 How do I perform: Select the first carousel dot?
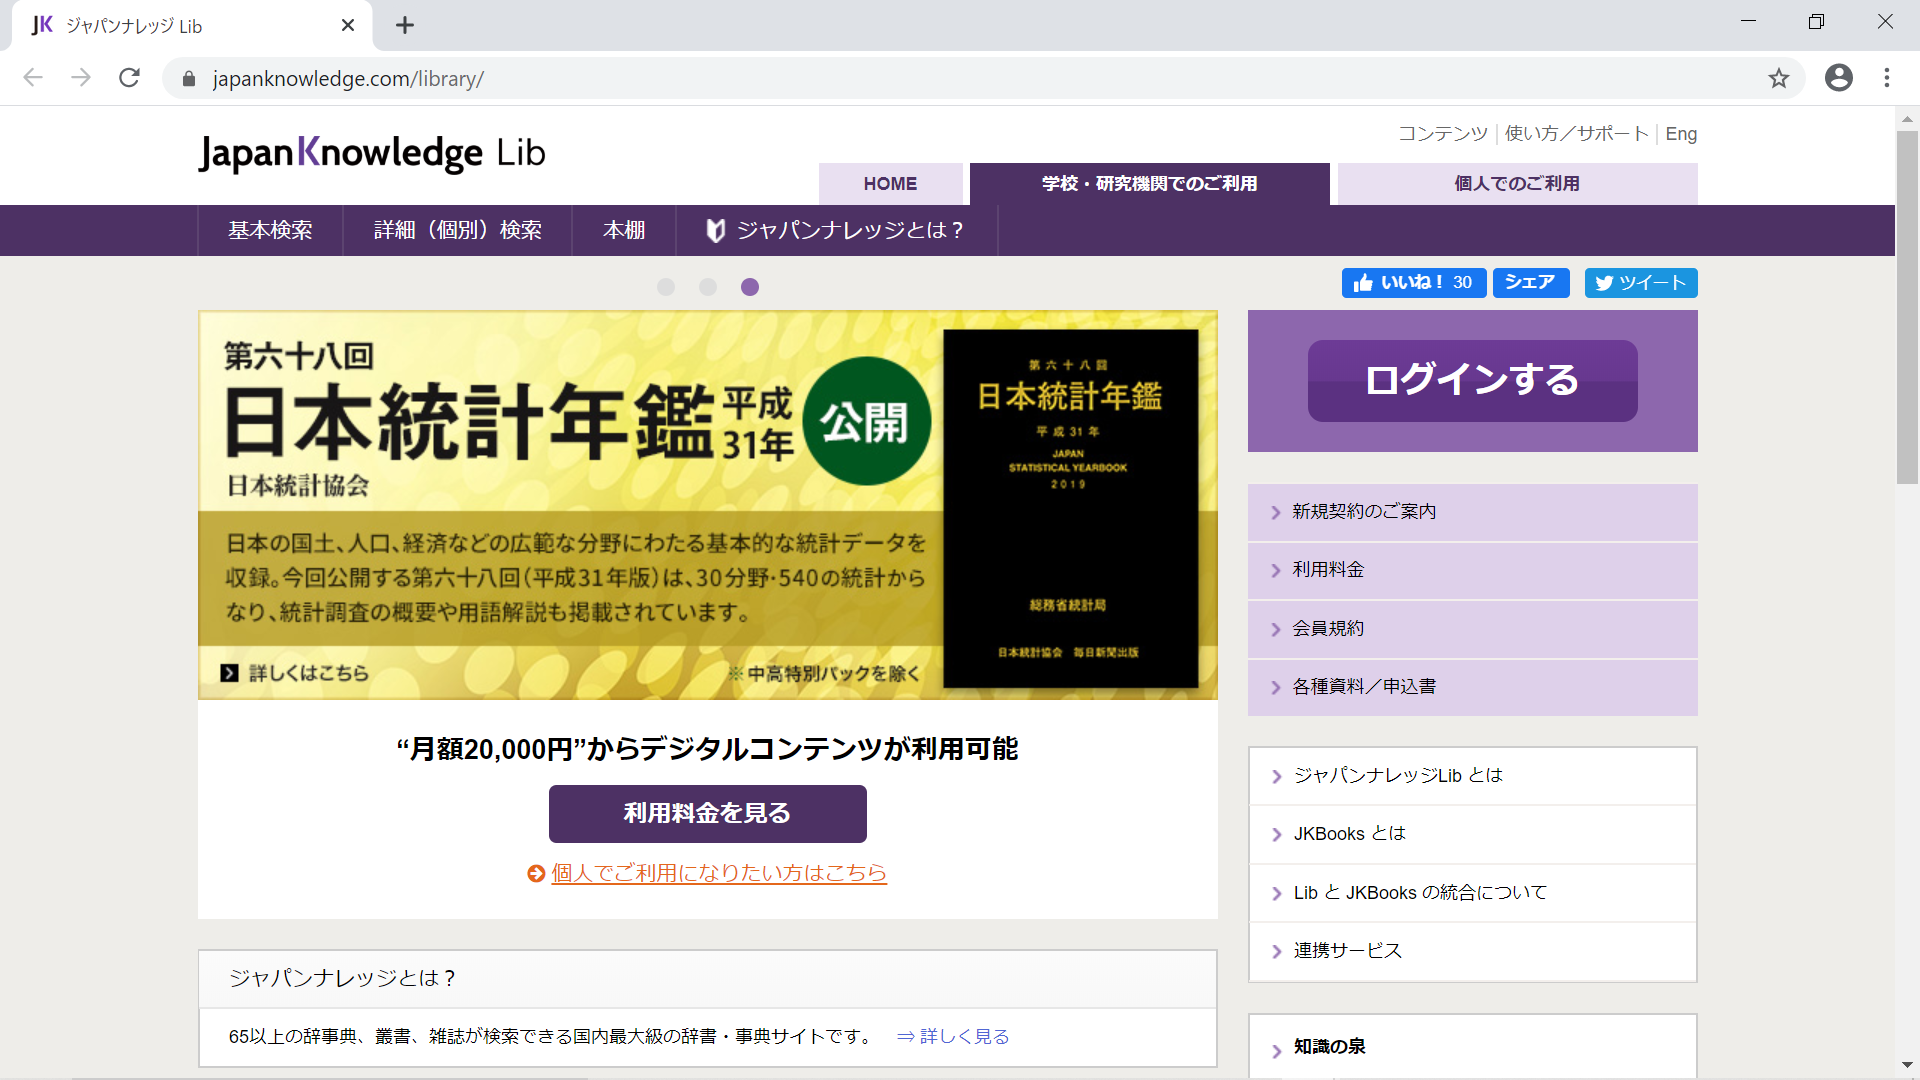(666, 287)
